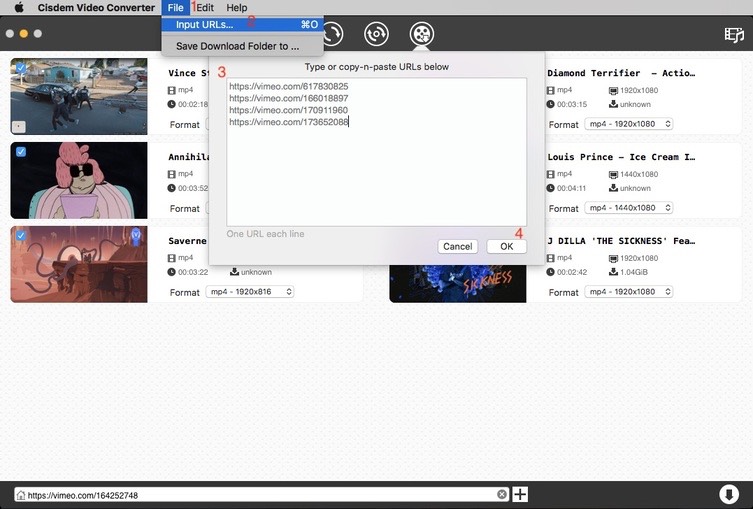Click the resolution icon in Diamond Terrifier row
This screenshot has height=509, width=753.
613,90
